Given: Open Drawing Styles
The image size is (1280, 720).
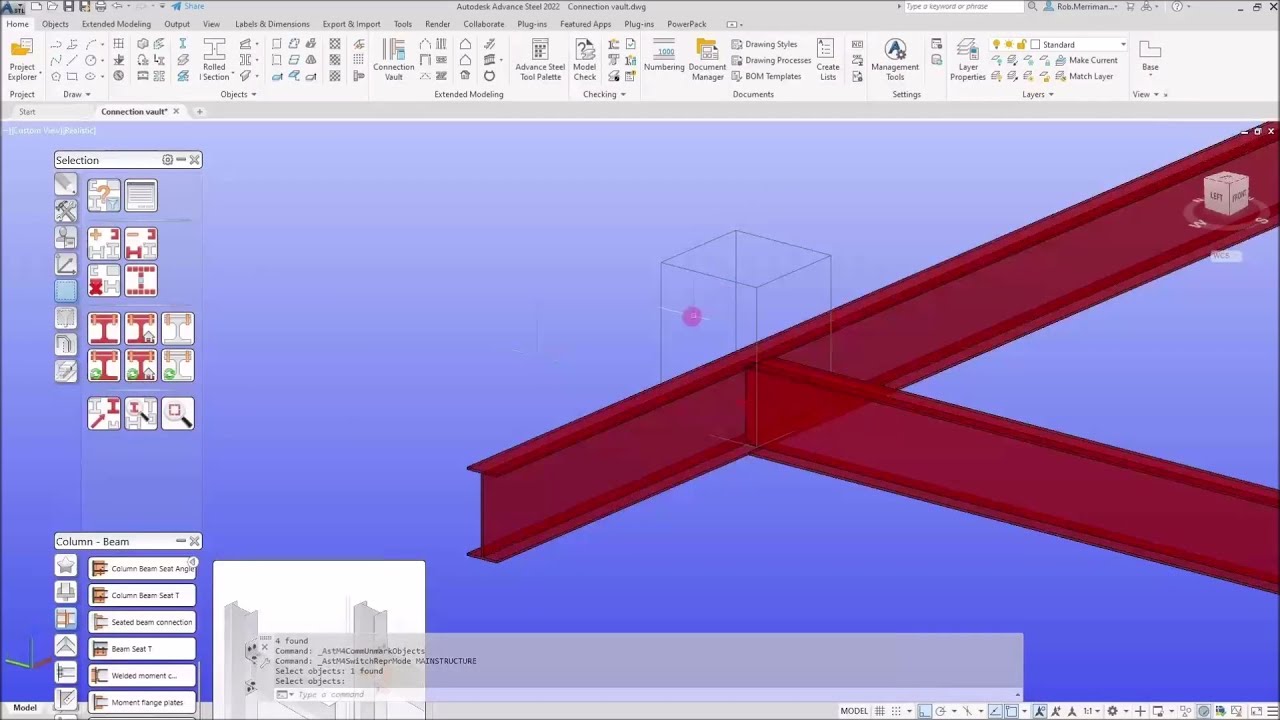Looking at the screenshot, I should tap(764, 44).
